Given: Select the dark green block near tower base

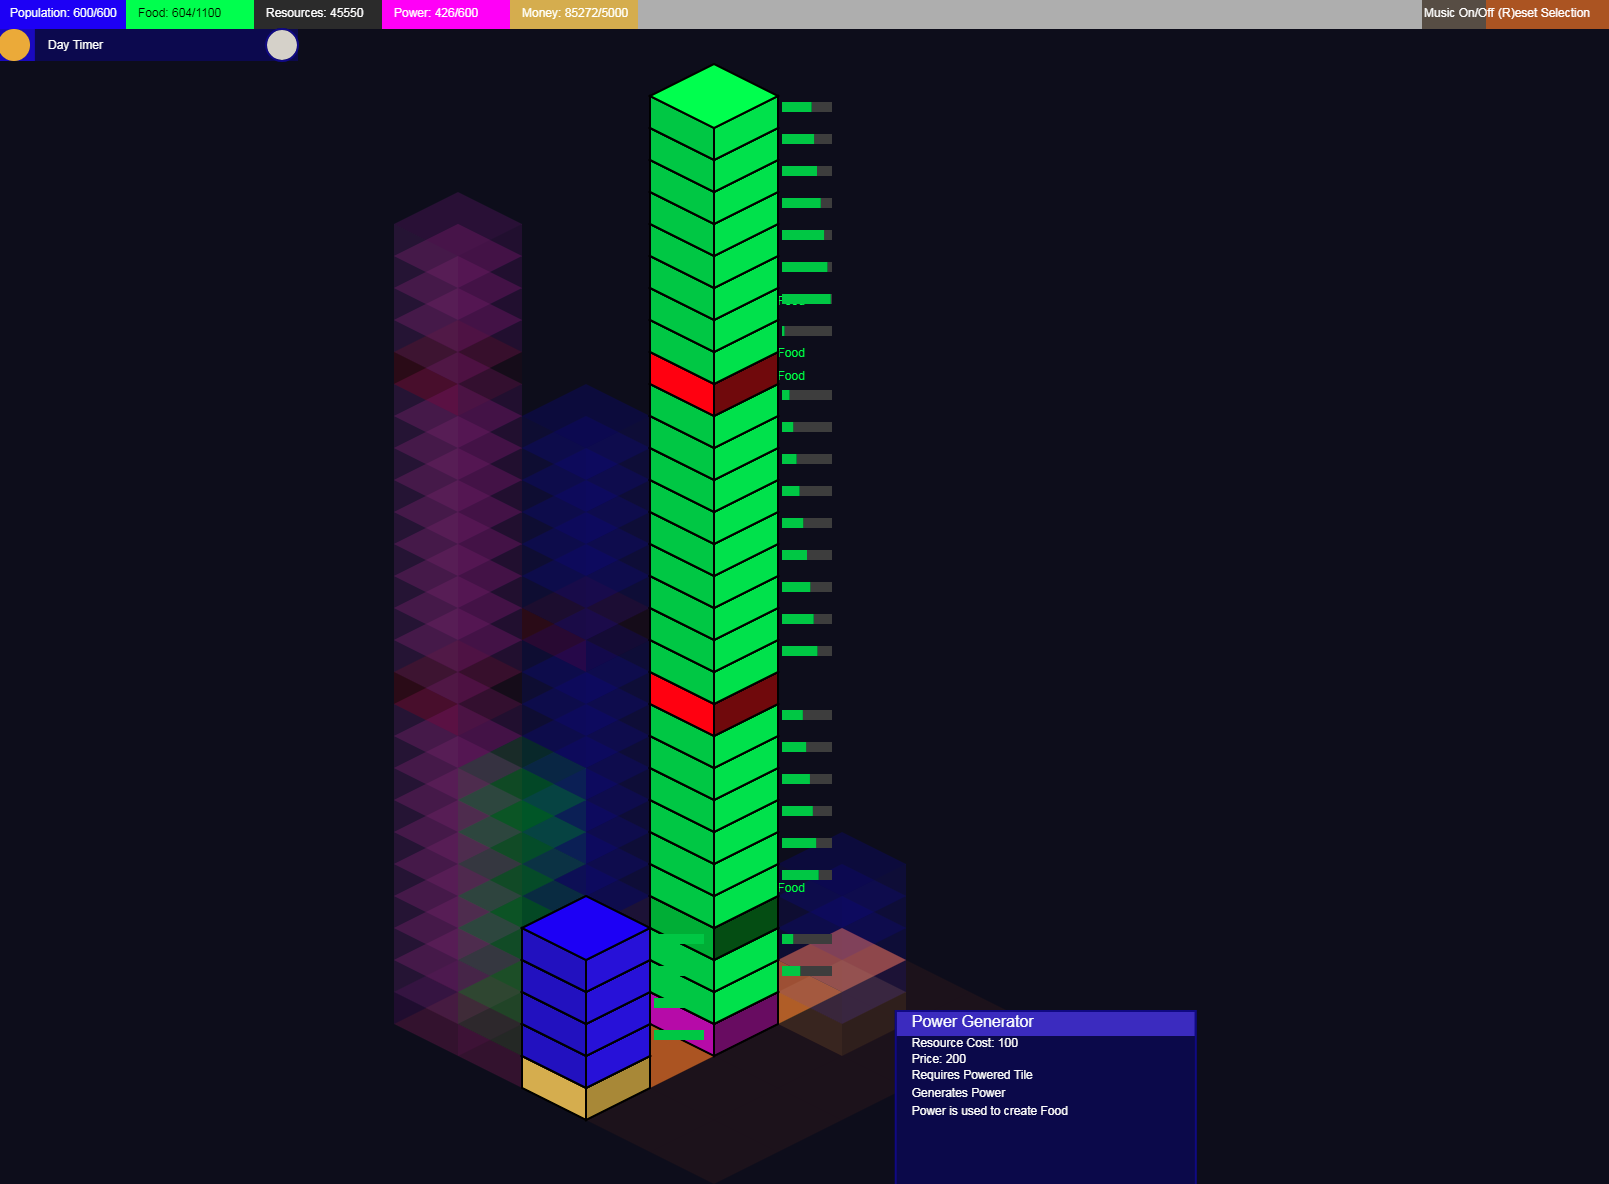Looking at the screenshot, I should 714,928.
